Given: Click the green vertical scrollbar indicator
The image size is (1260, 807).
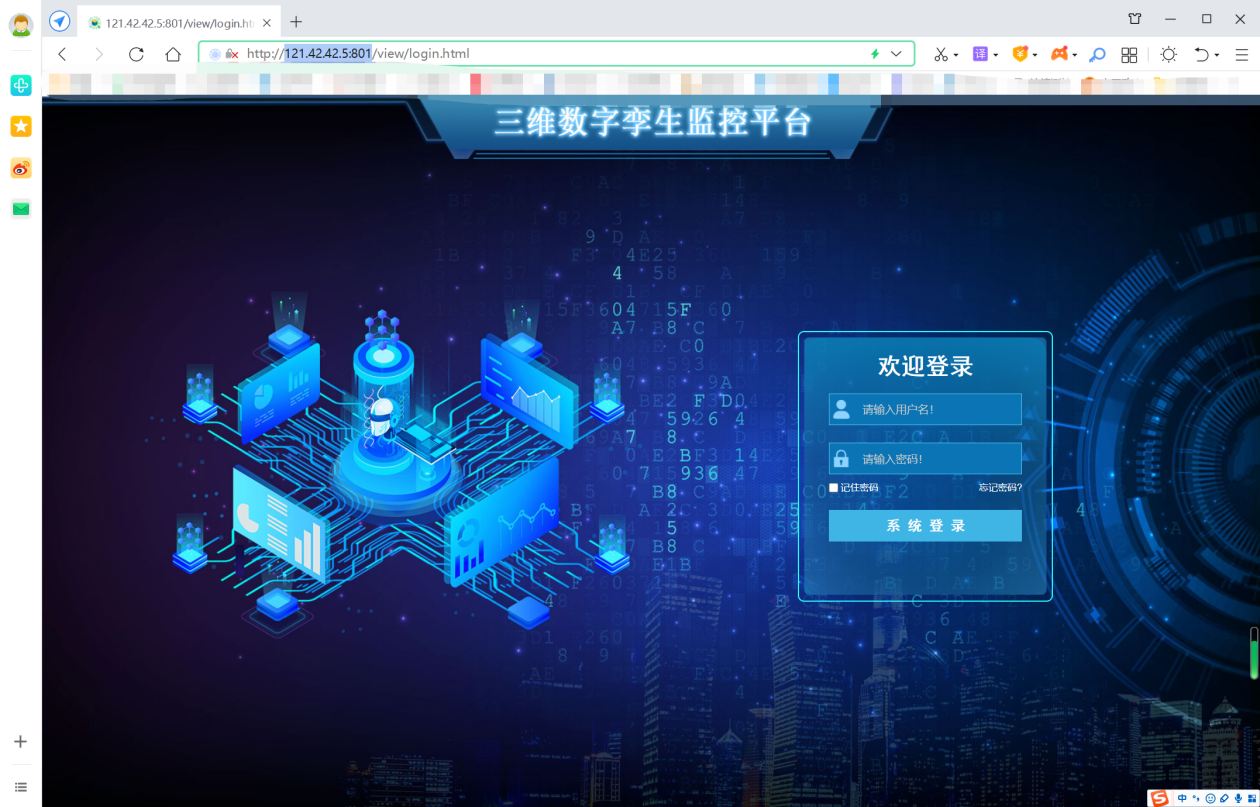Looking at the screenshot, I should coord(1254,653).
